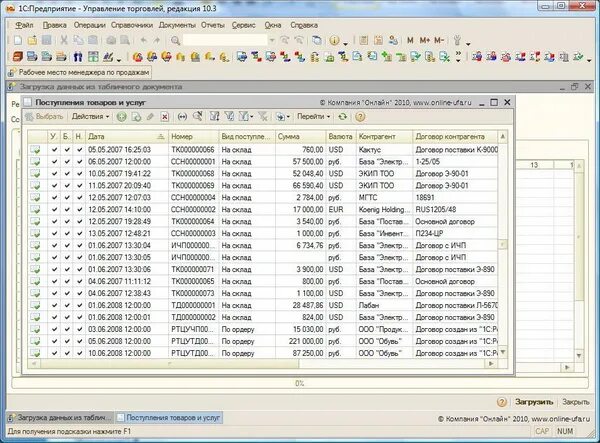Viewport: 600px width, 443px height.
Task: Click the green Add document icon
Action: [x=122, y=117]
